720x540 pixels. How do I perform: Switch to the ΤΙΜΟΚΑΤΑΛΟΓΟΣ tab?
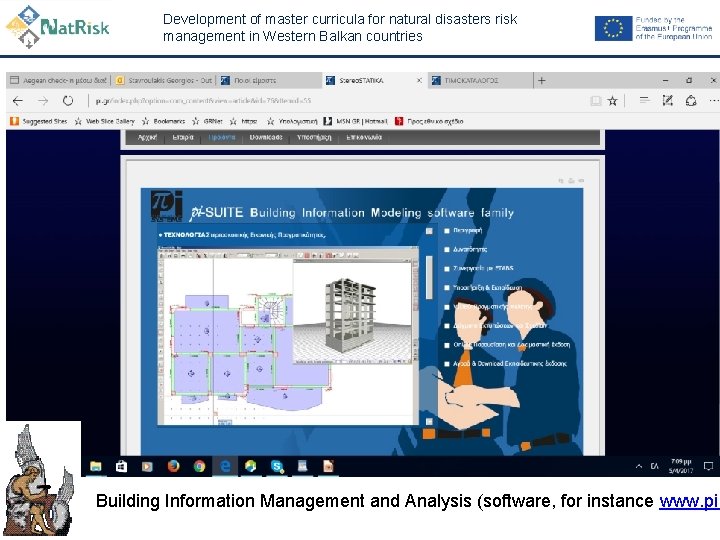[x=480, y=80]
